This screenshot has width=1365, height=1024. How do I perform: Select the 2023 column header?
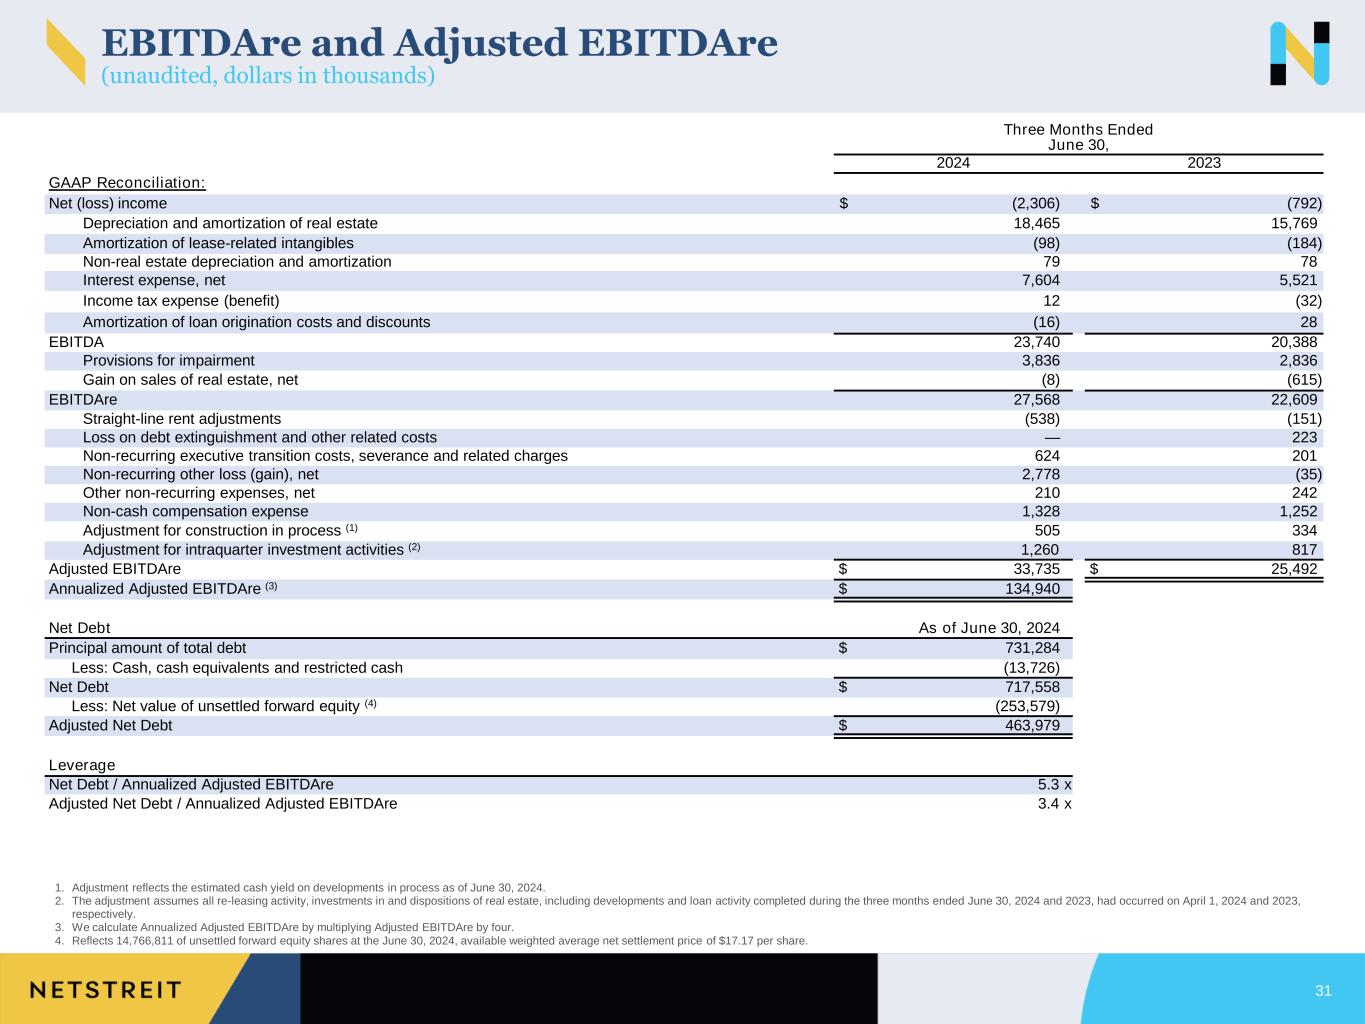1203,163
